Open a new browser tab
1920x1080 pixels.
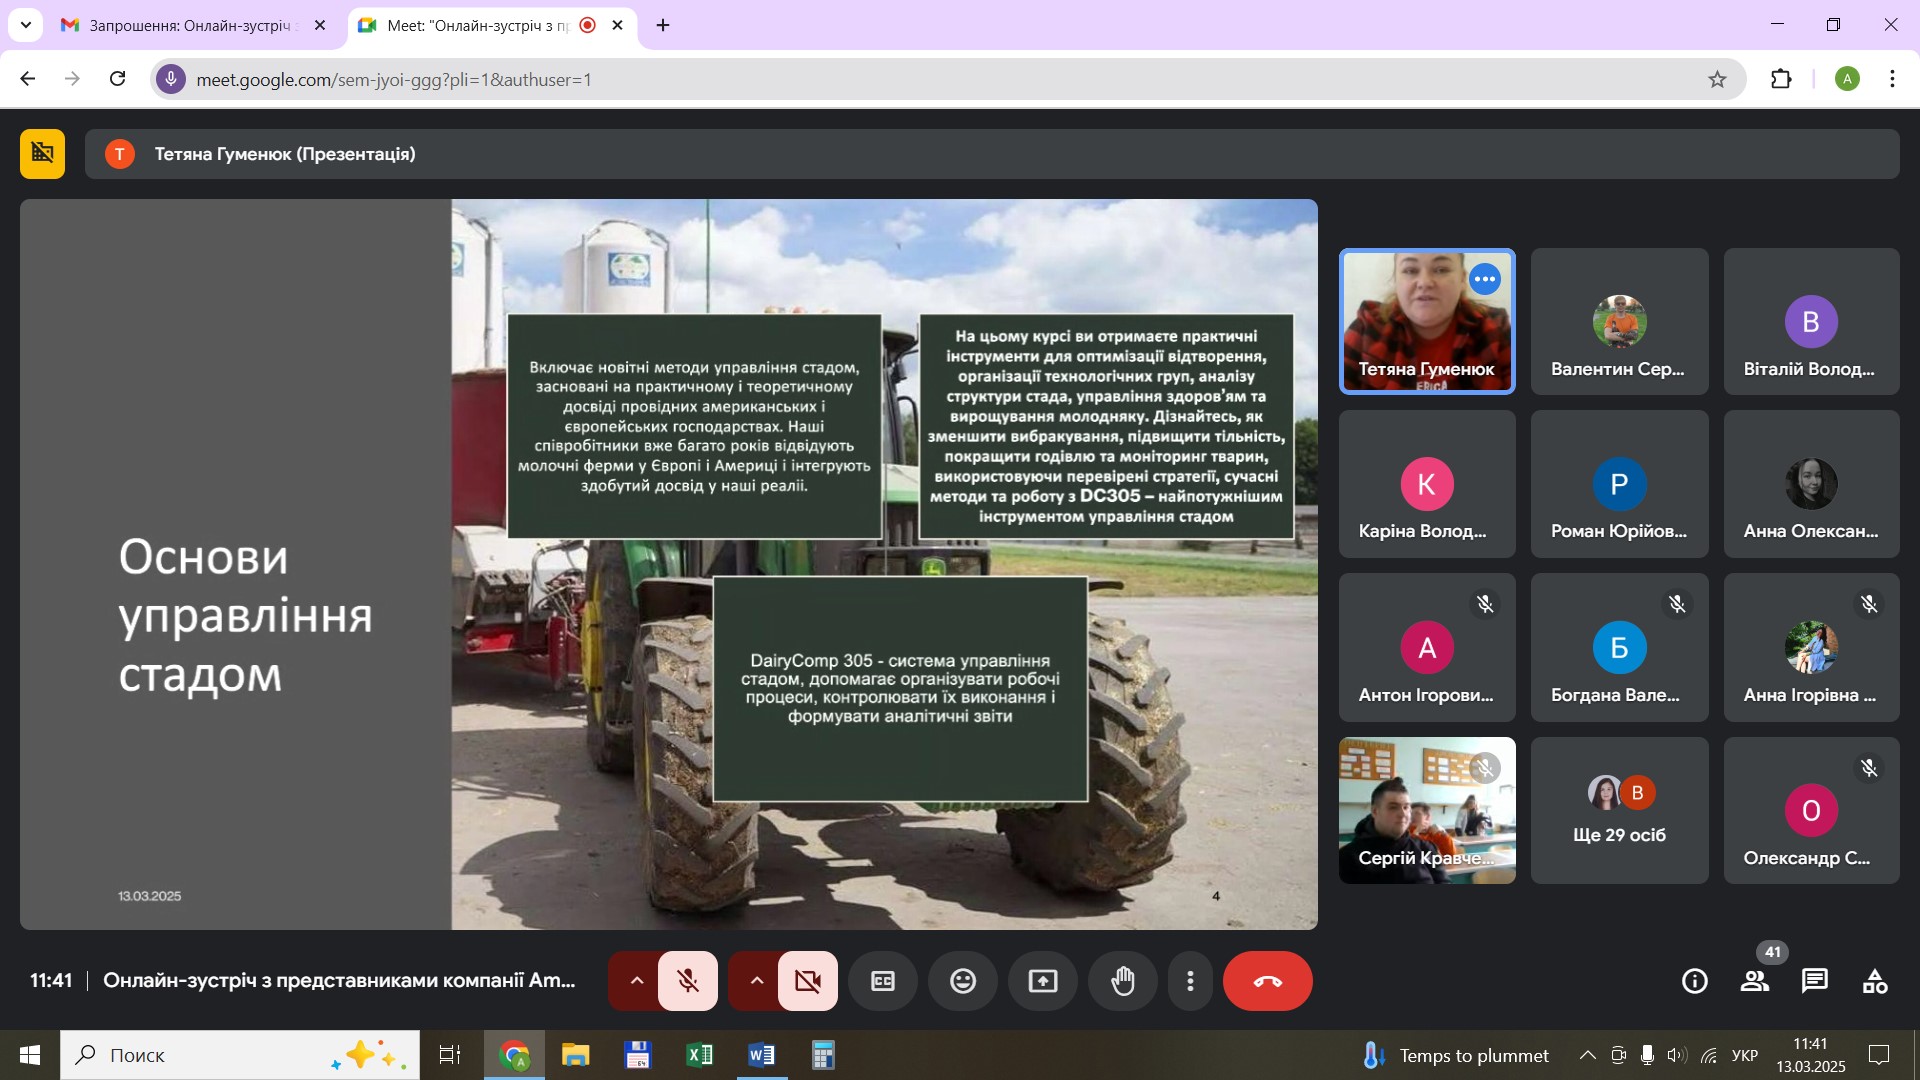pos(663,25)
